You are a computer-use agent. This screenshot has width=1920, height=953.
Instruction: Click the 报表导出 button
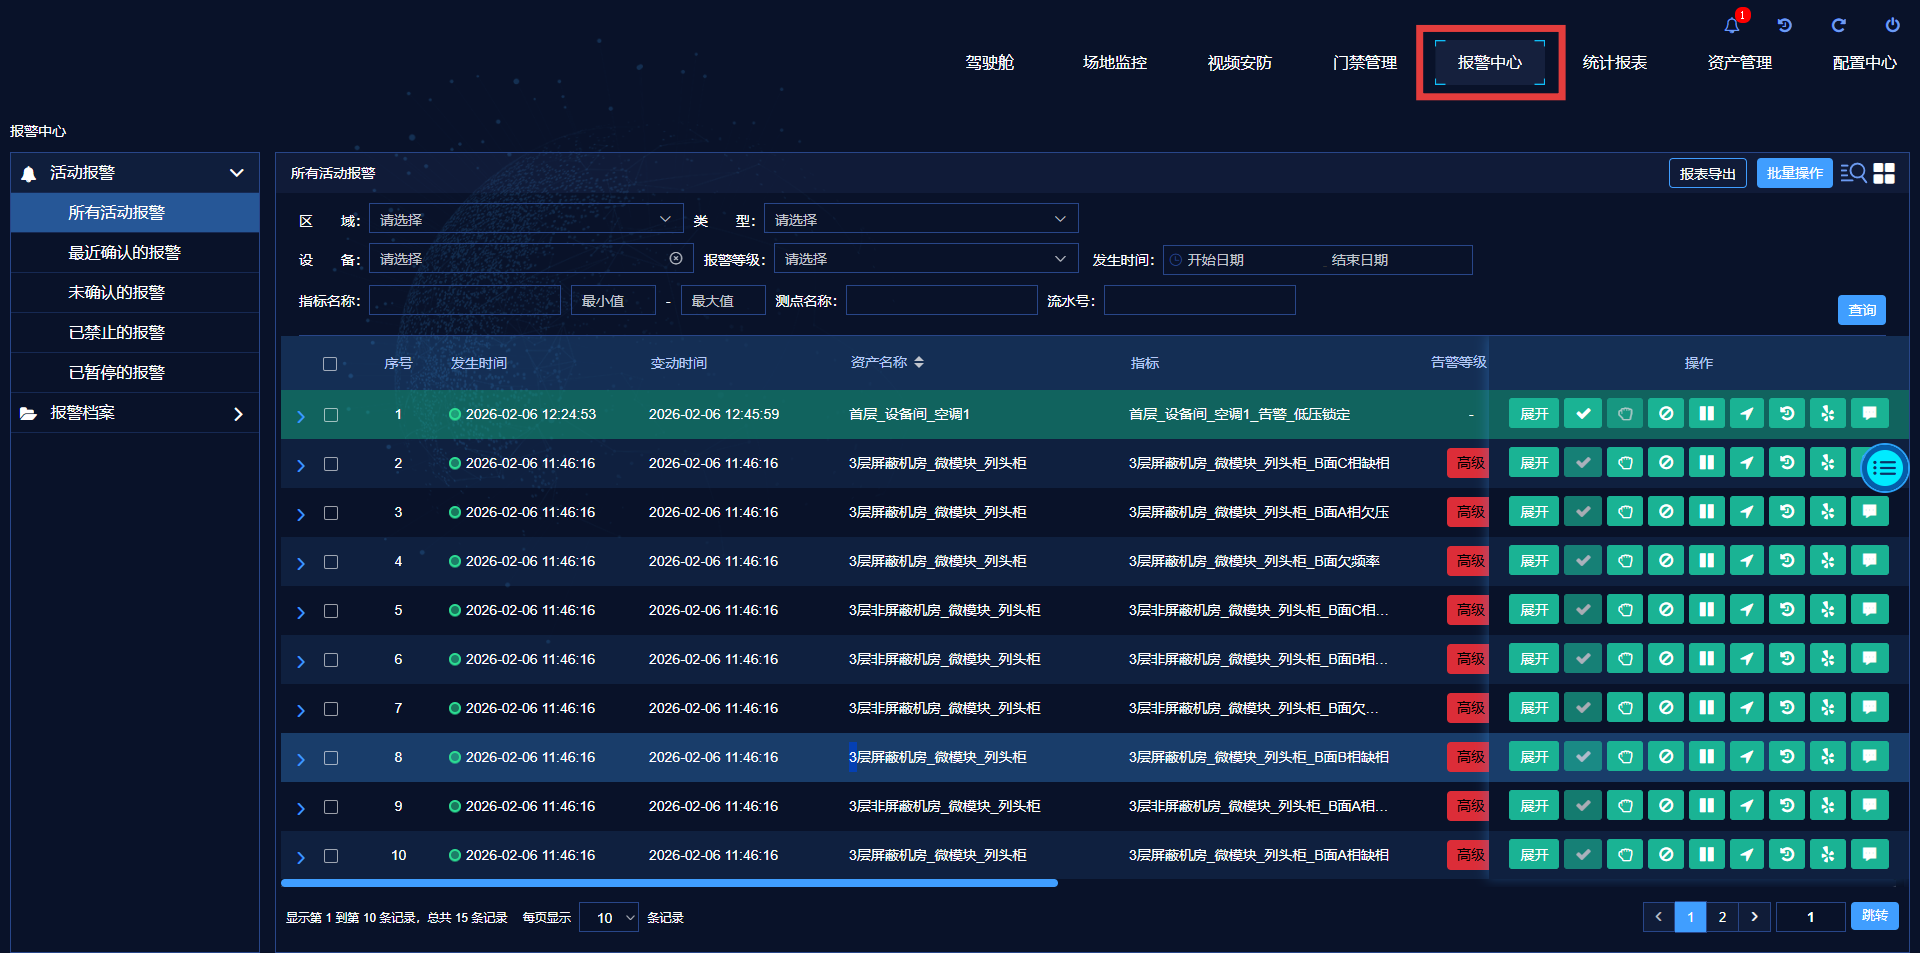click(x=1707, y=173)
